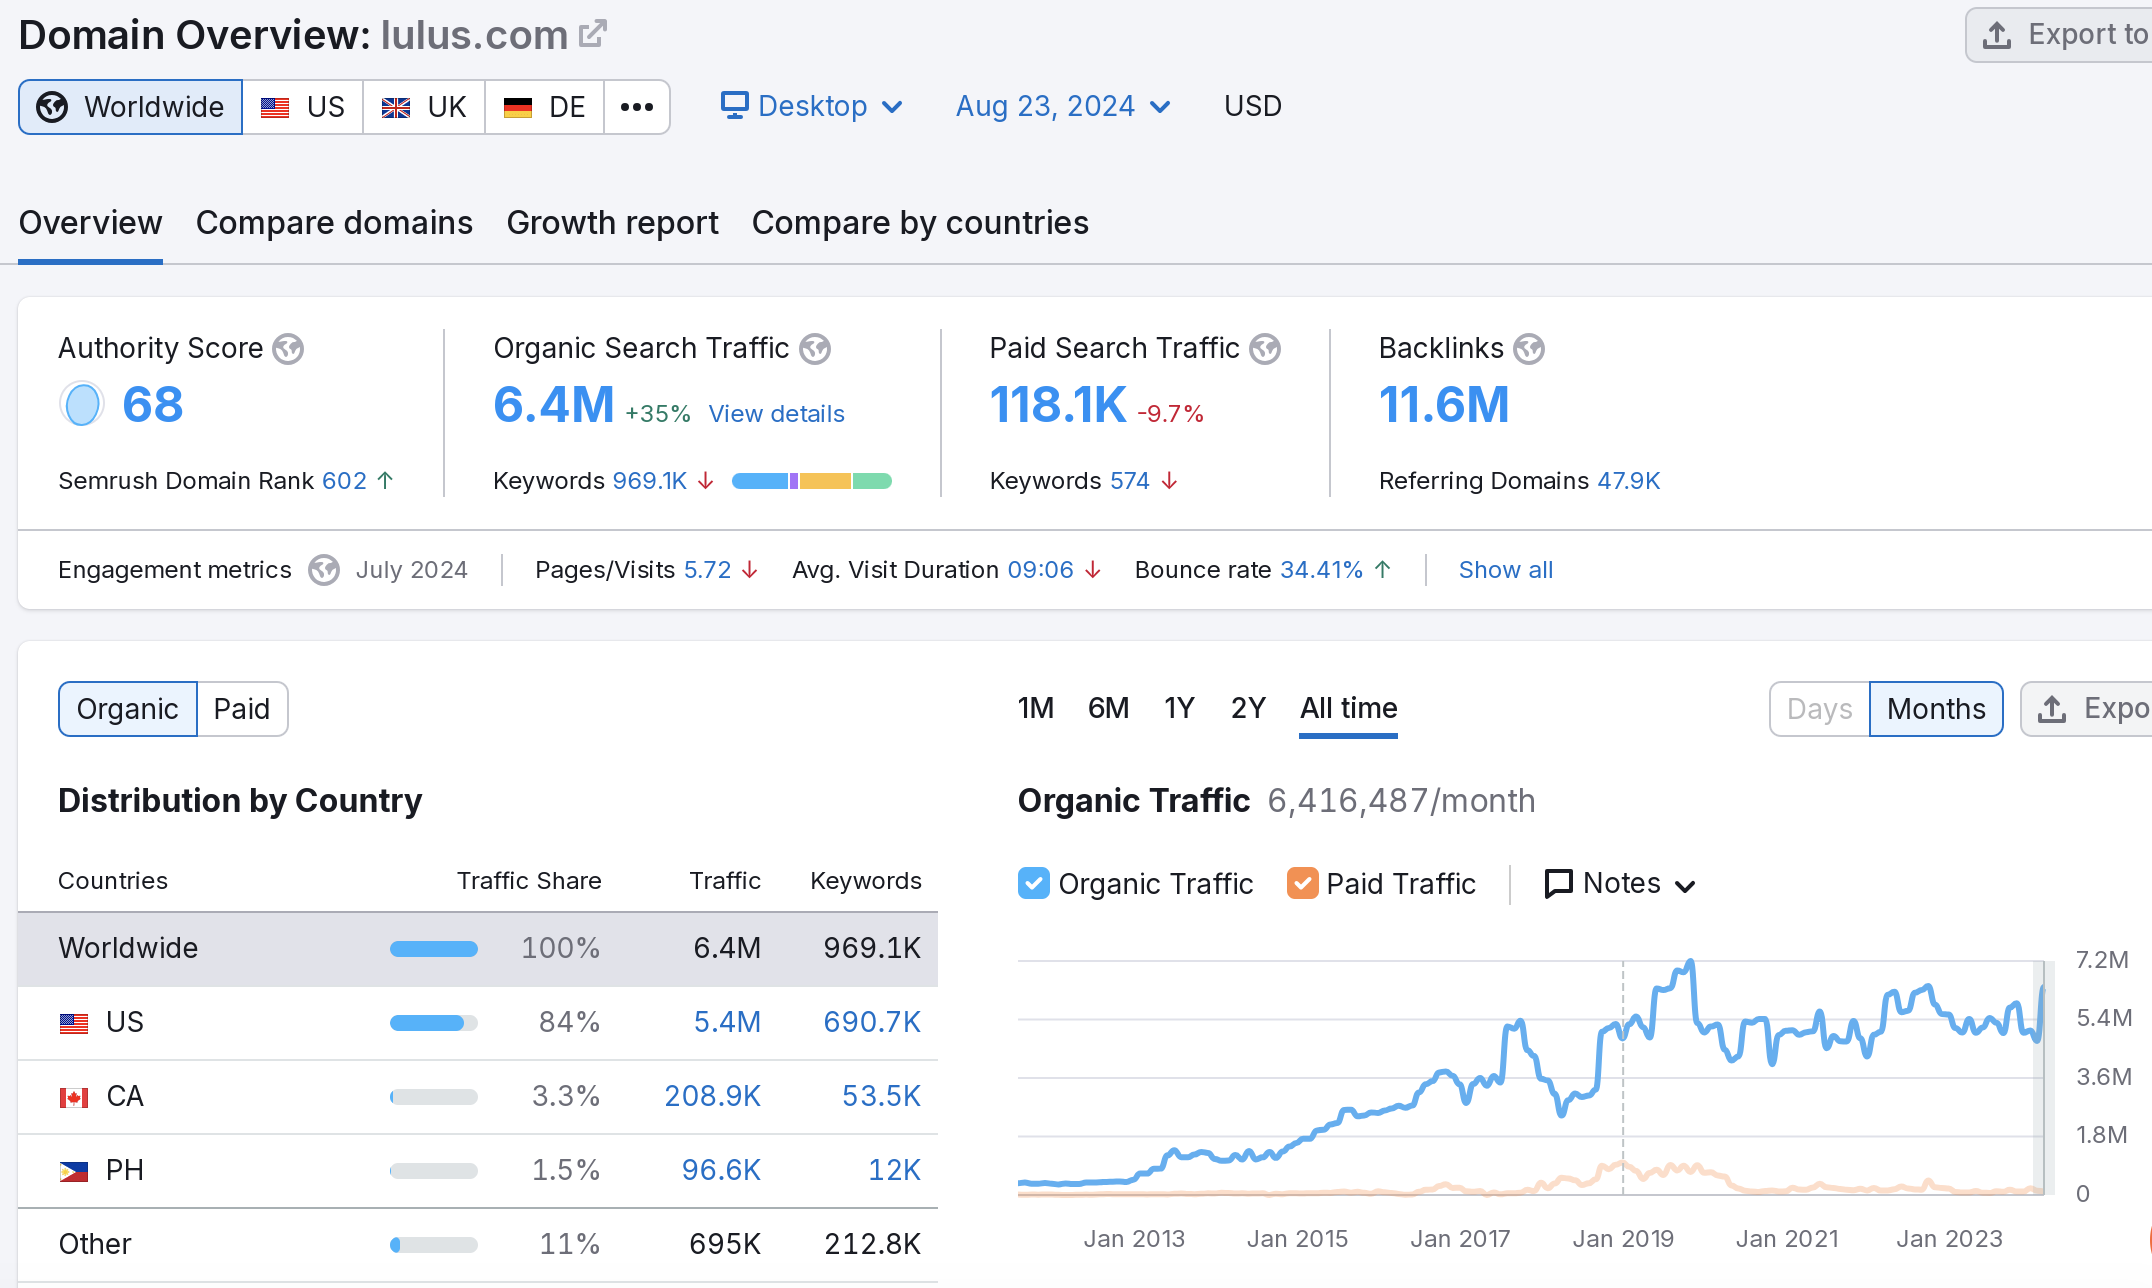Open Overview tab

click(90, 223)
